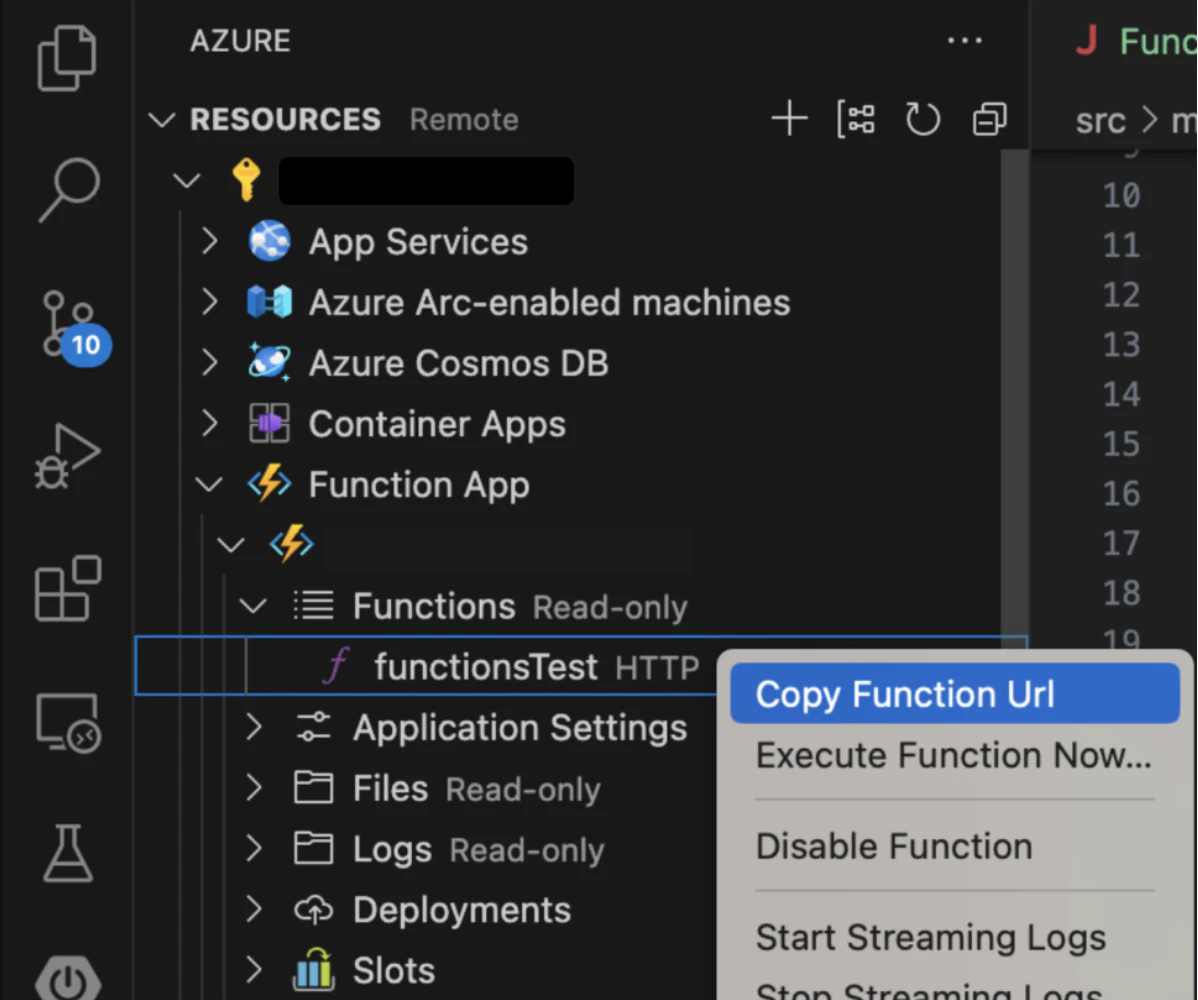Click the Application Settings sliders icon
This screenshot has width=1198, height=1000.
313,727
